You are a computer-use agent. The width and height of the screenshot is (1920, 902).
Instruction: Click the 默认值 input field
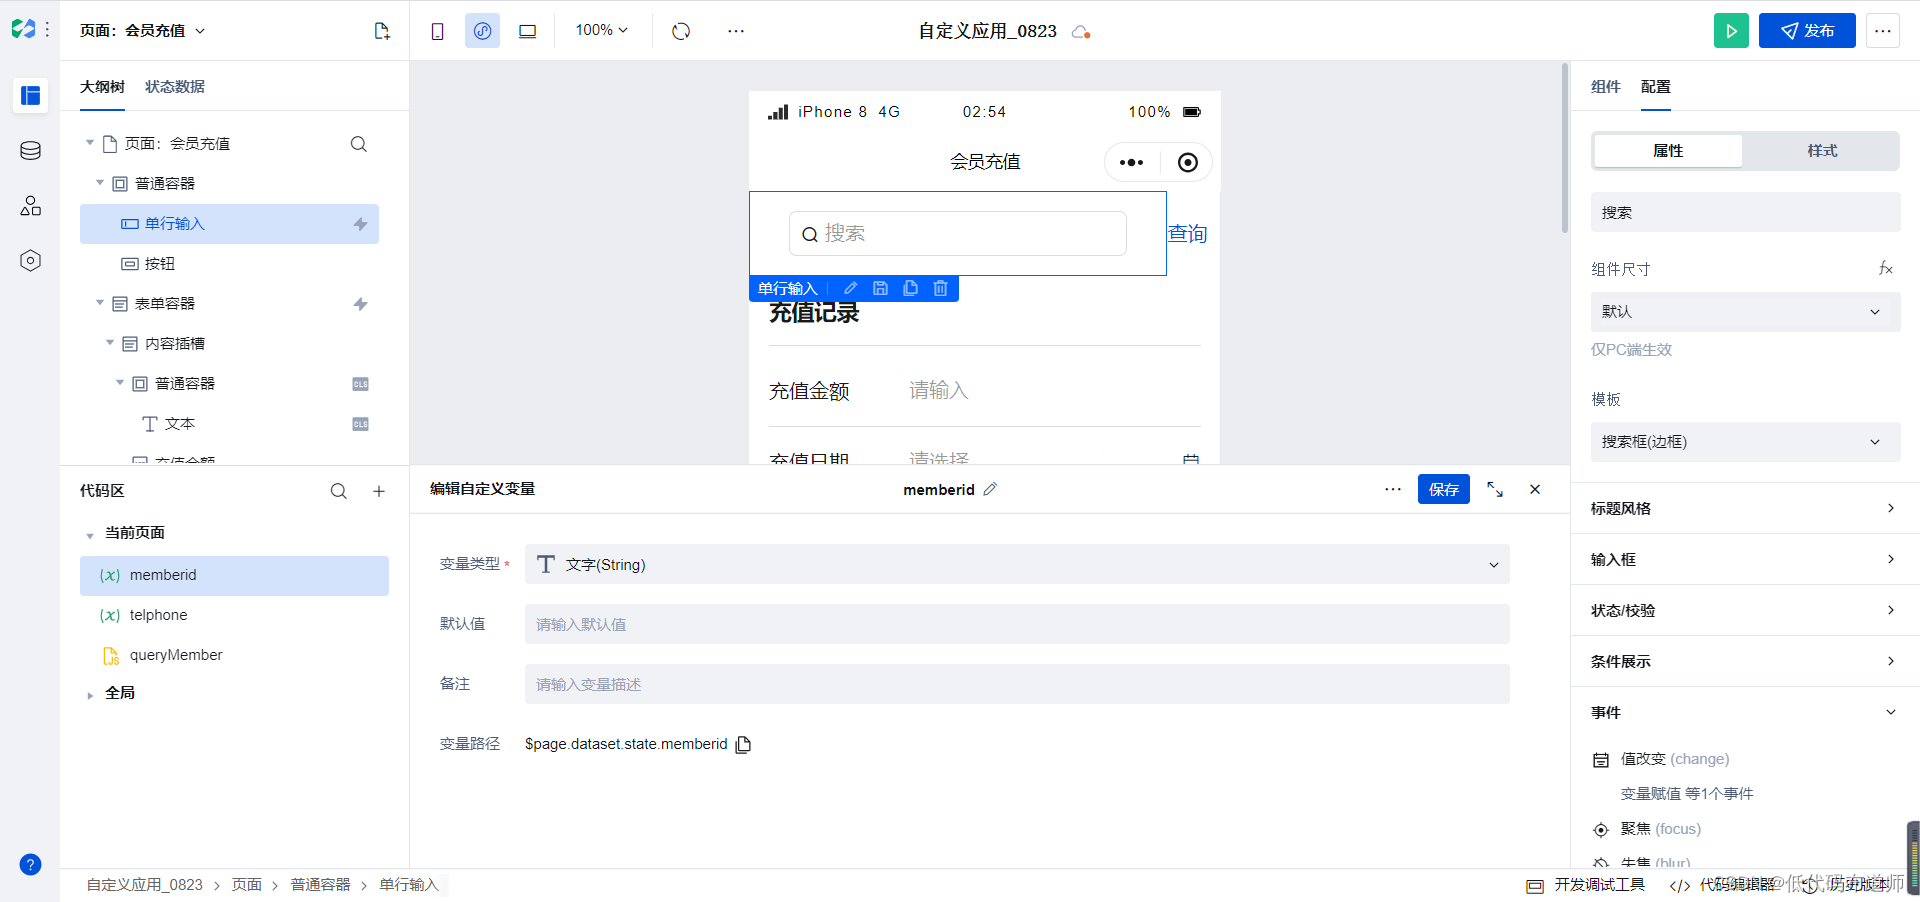pyautogui.click(x=1017, y=624)
